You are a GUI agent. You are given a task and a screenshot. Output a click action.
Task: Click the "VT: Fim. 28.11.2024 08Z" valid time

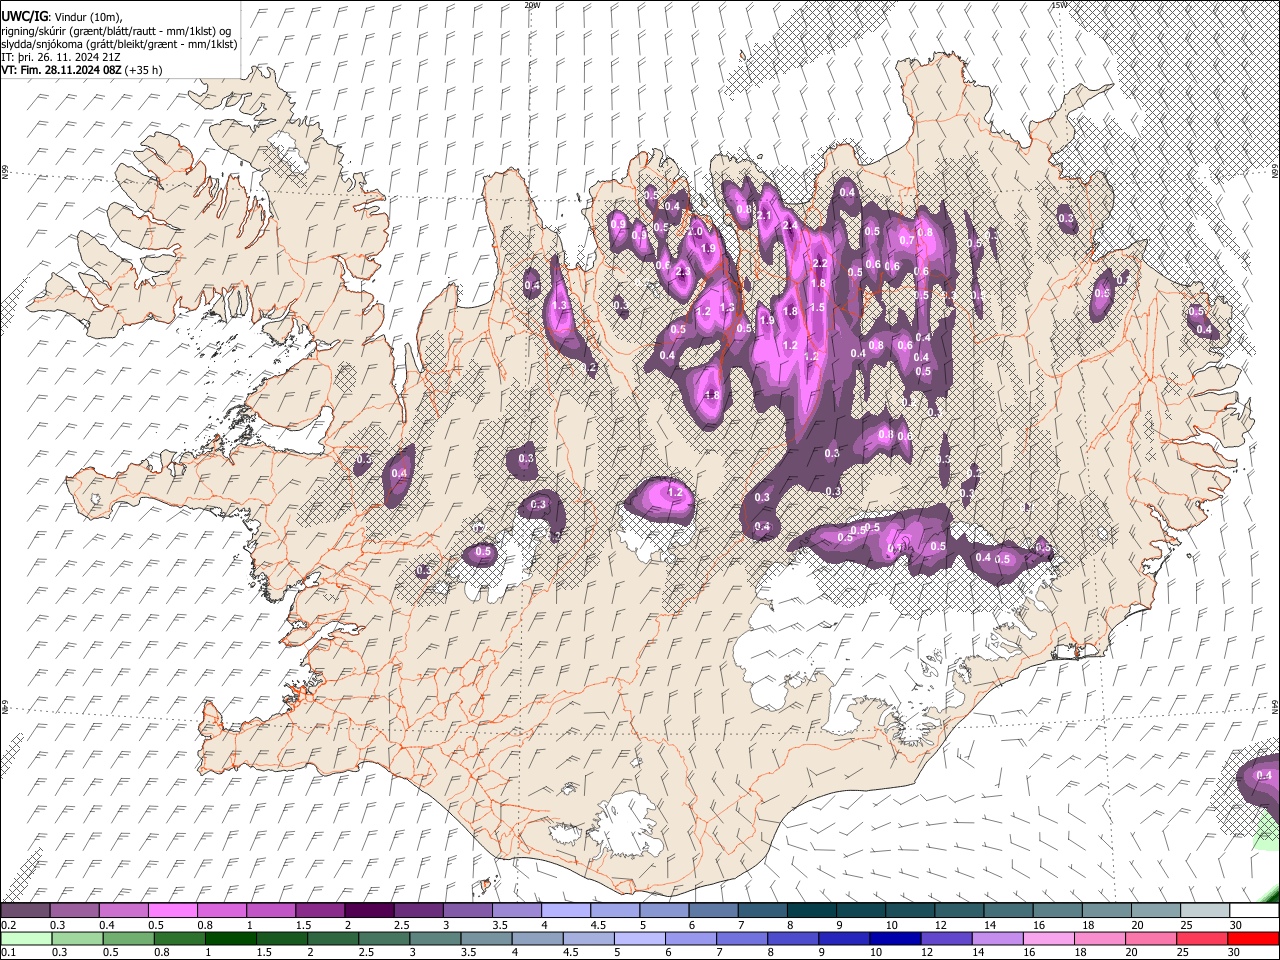[x=62, y=70]
